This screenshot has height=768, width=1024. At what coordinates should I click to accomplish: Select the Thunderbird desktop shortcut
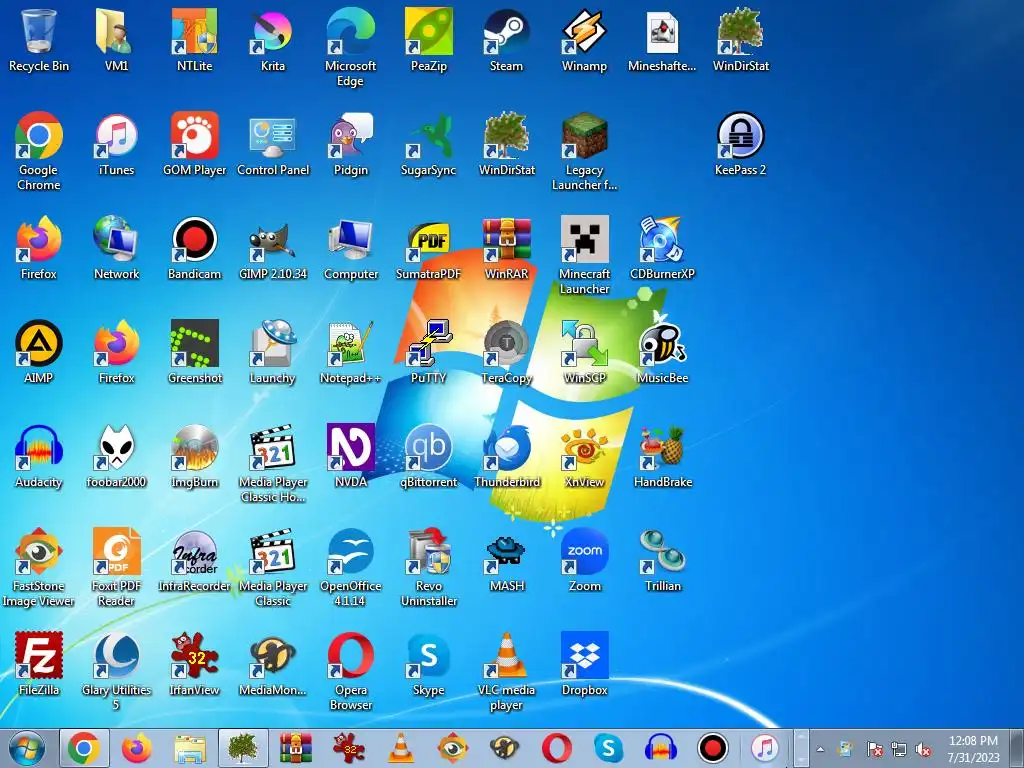[506, 456]
